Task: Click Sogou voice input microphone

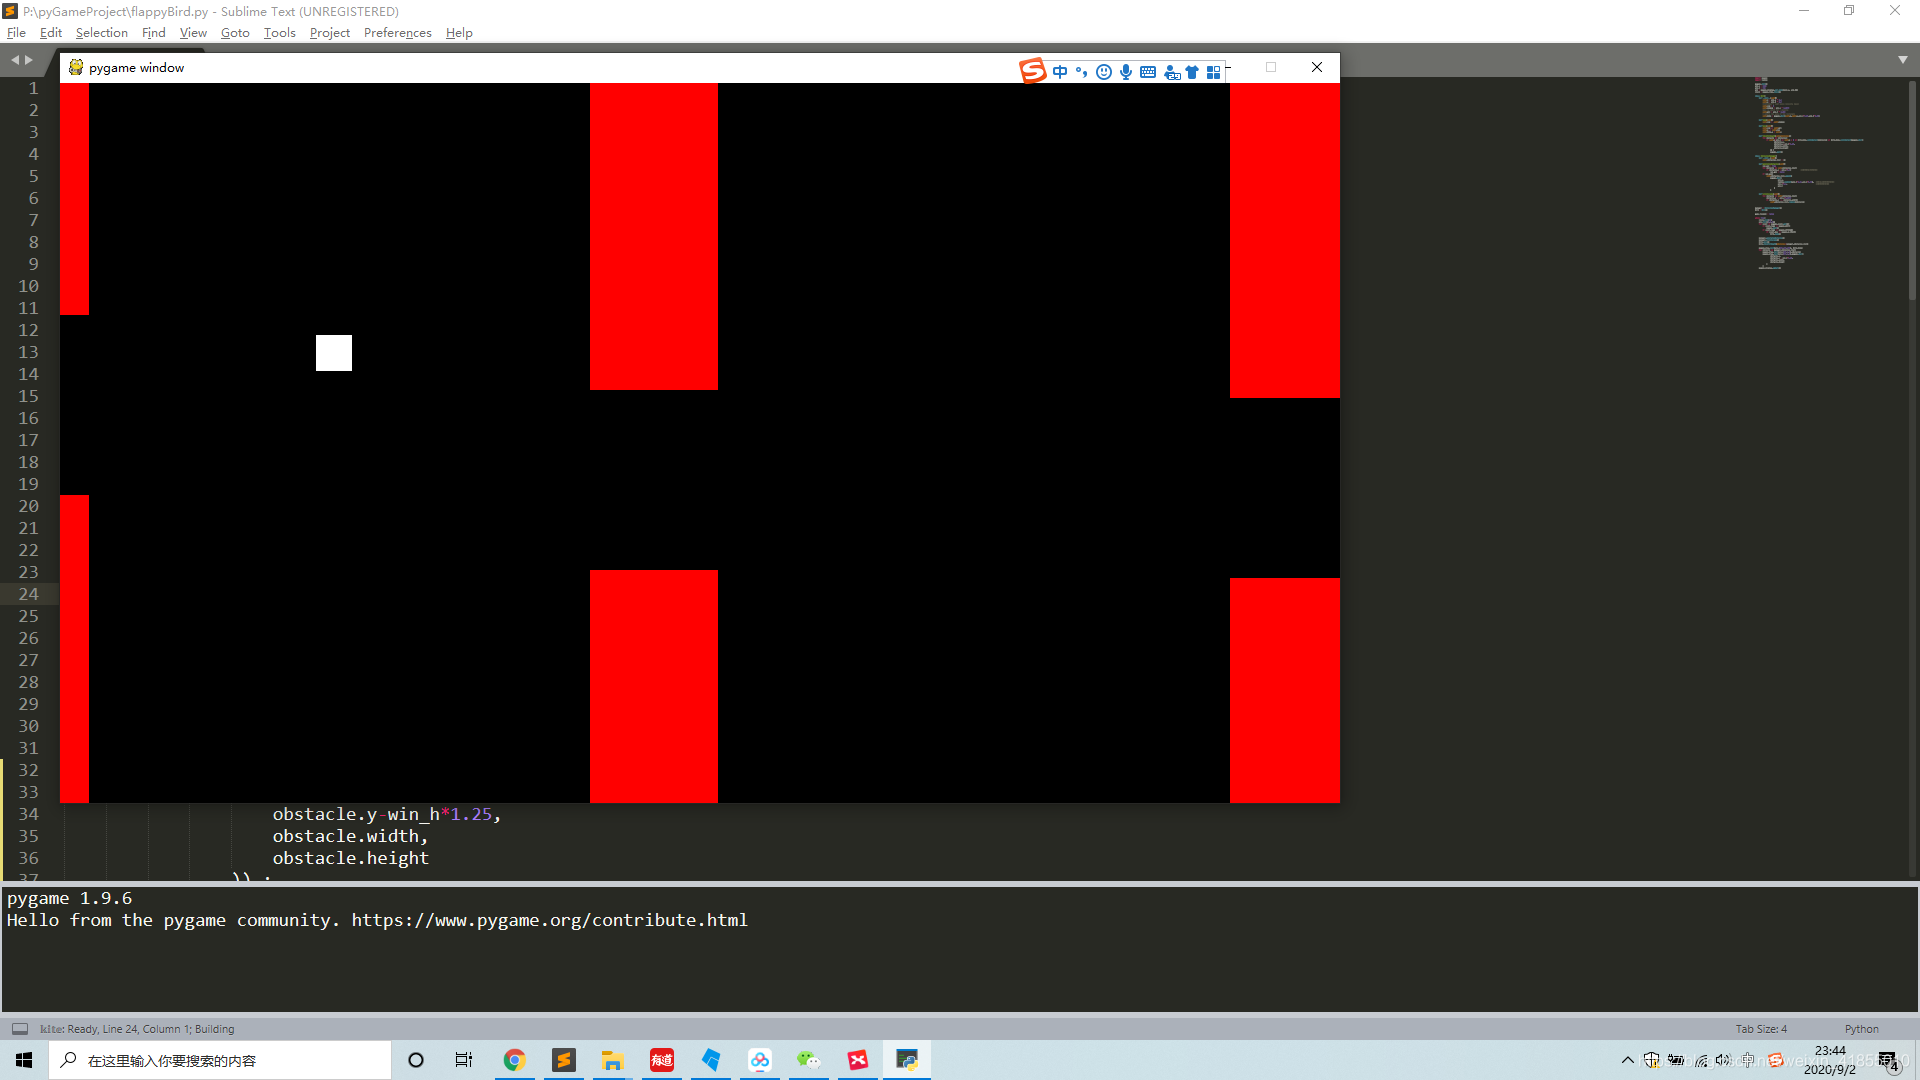Action: coord(1126,72)
